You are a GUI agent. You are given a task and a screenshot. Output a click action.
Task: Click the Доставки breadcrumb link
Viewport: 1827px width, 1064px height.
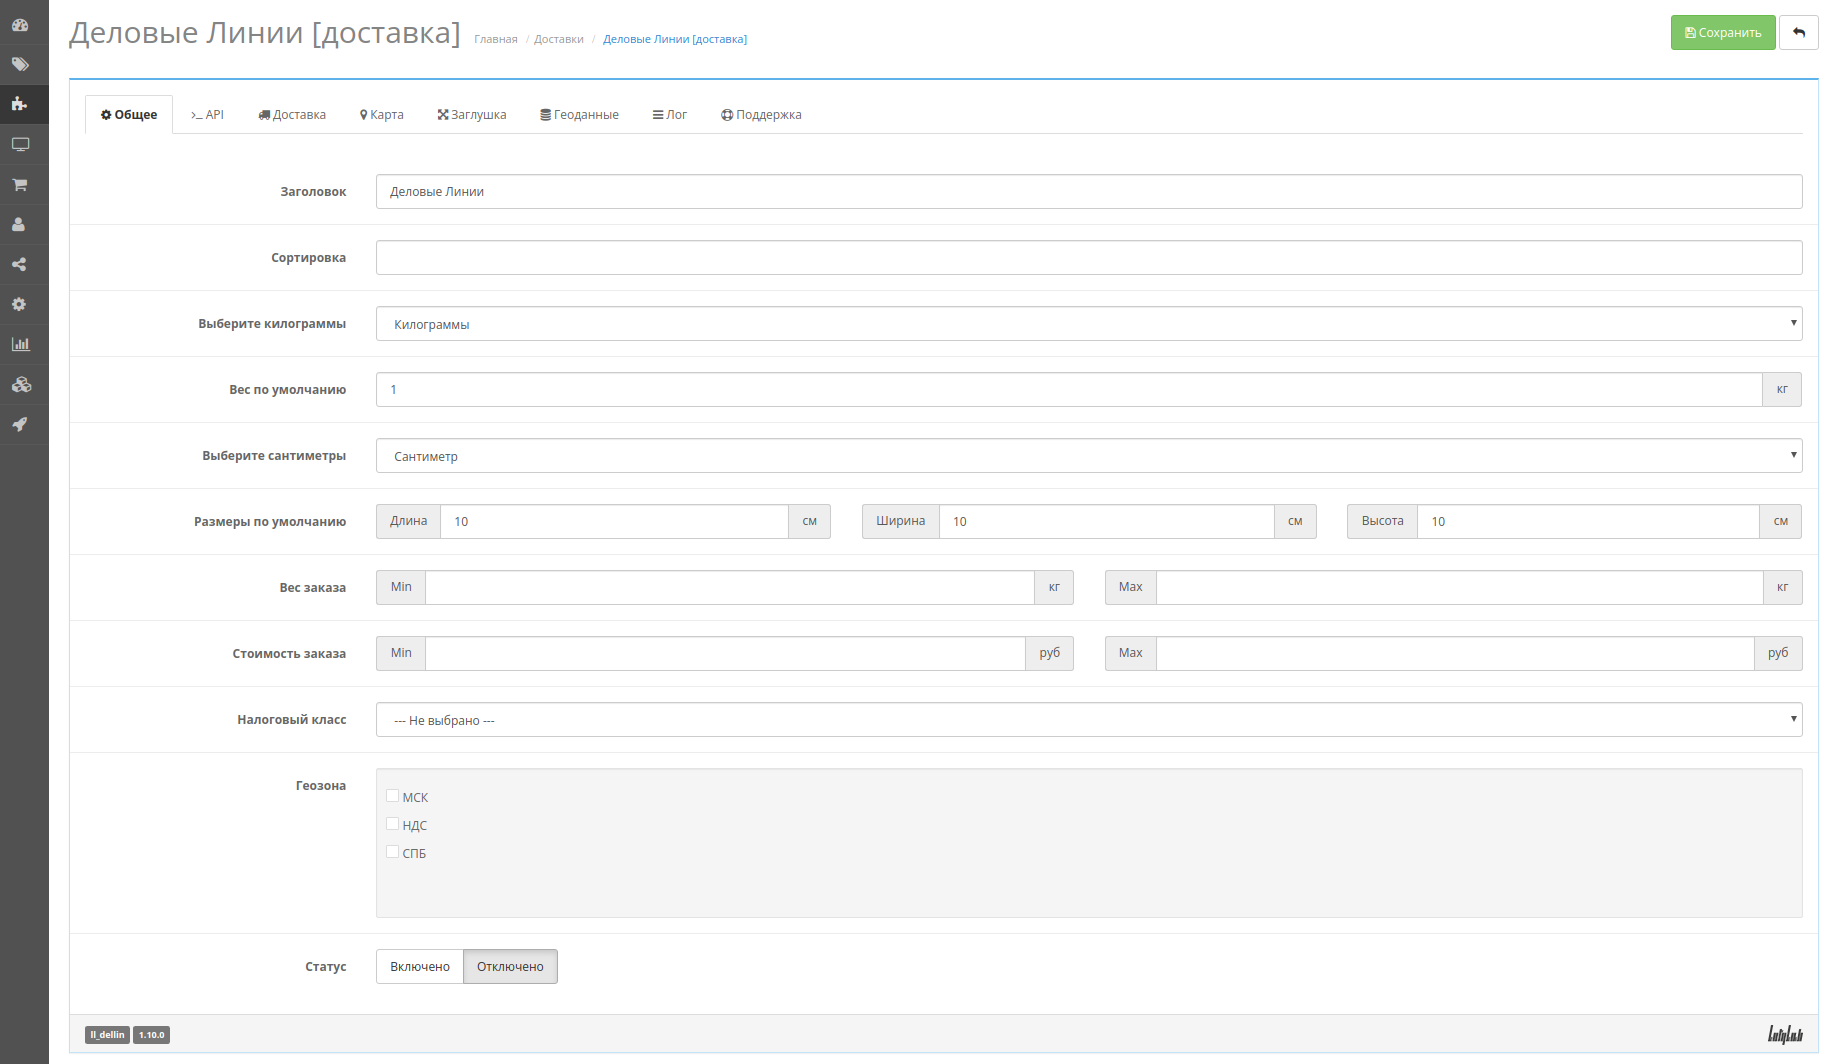tap(559, 39)
